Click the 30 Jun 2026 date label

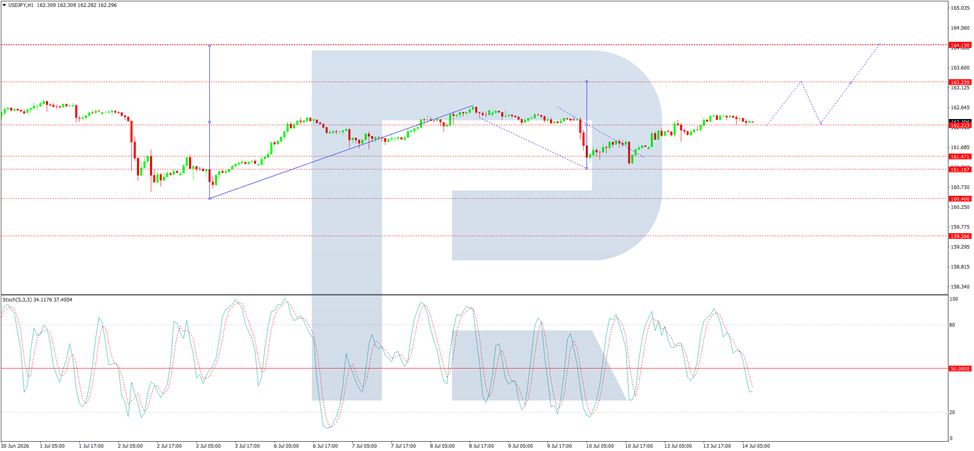[x=14, y=445]
